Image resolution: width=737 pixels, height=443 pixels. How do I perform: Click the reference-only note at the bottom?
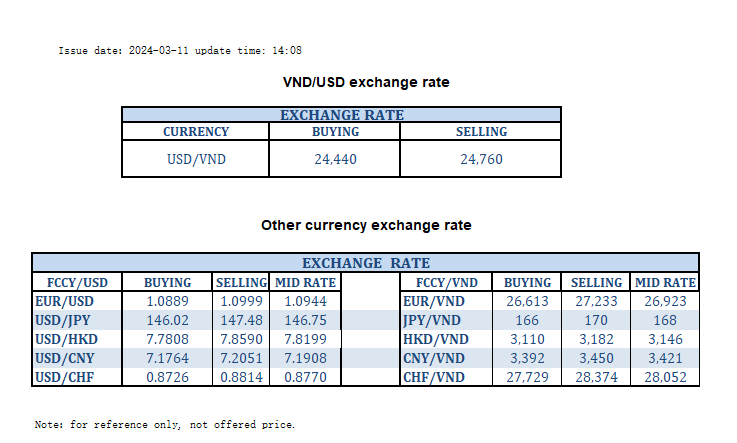coord(165,425)
